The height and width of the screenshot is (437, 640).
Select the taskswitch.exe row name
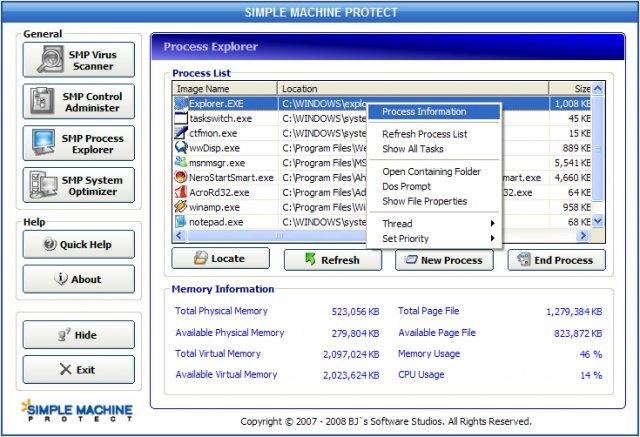click(x=220, y=119)
